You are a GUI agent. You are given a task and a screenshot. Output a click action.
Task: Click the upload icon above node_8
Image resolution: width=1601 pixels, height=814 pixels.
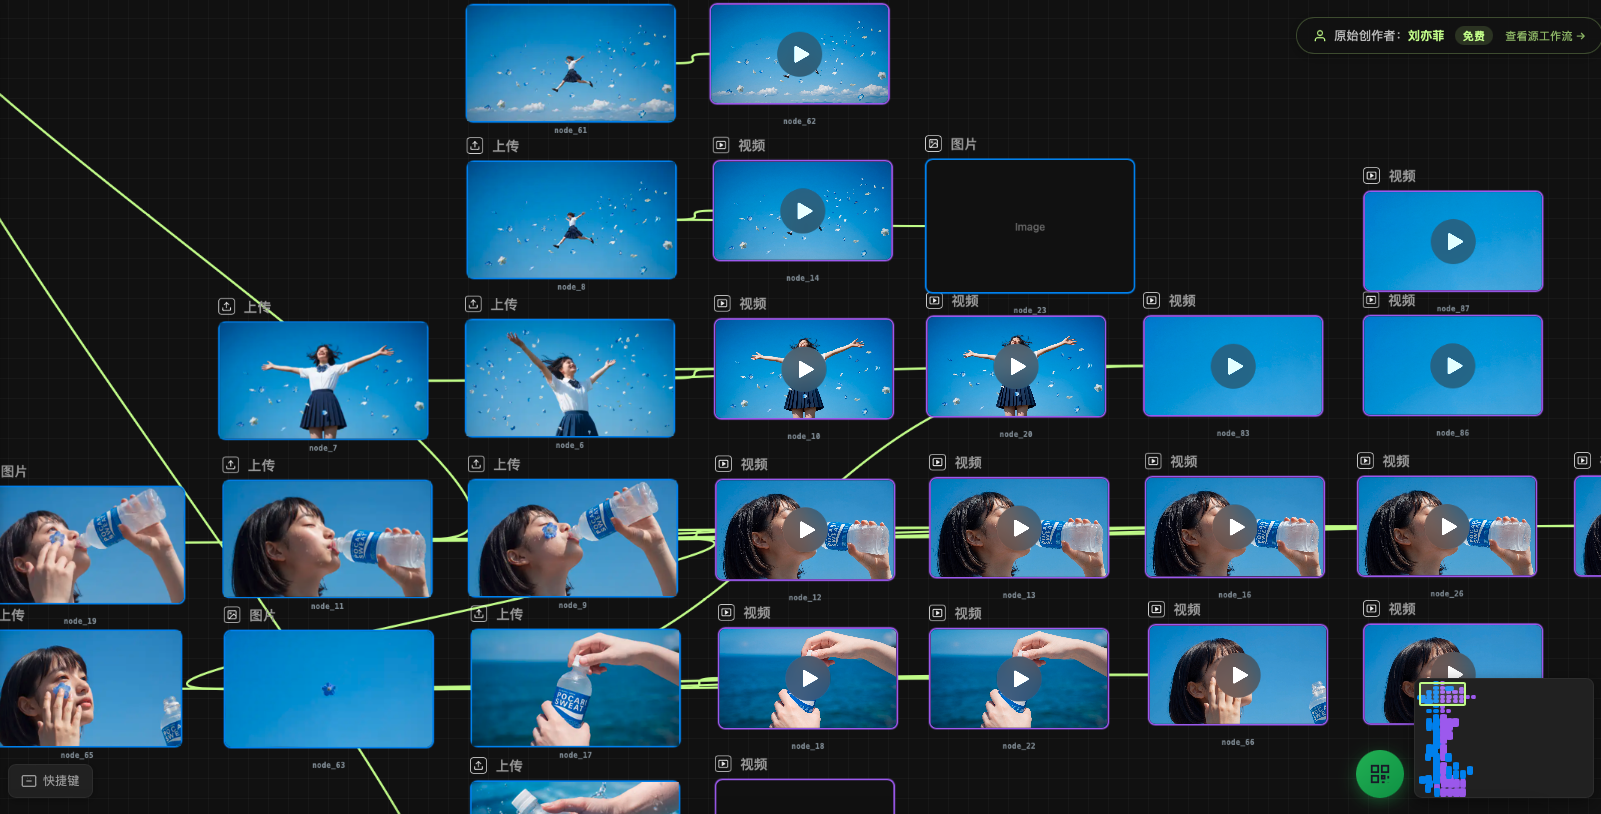click(x=475, y=146)
